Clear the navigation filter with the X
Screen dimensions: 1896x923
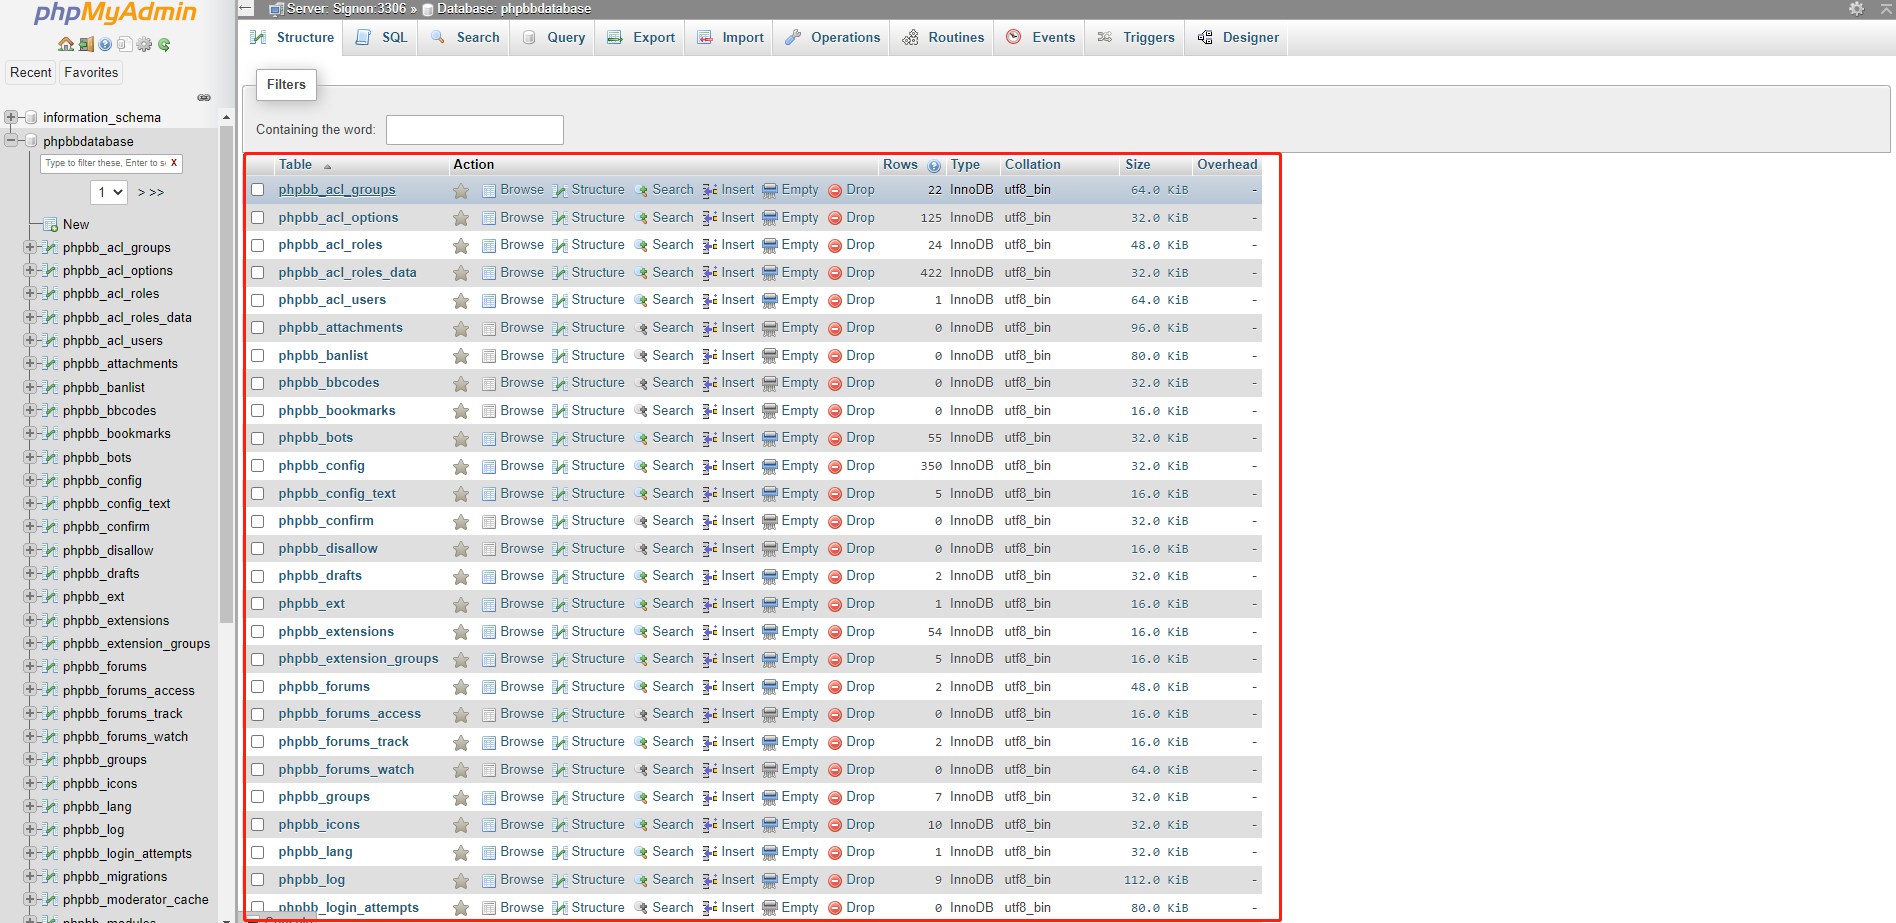[174, 163]
